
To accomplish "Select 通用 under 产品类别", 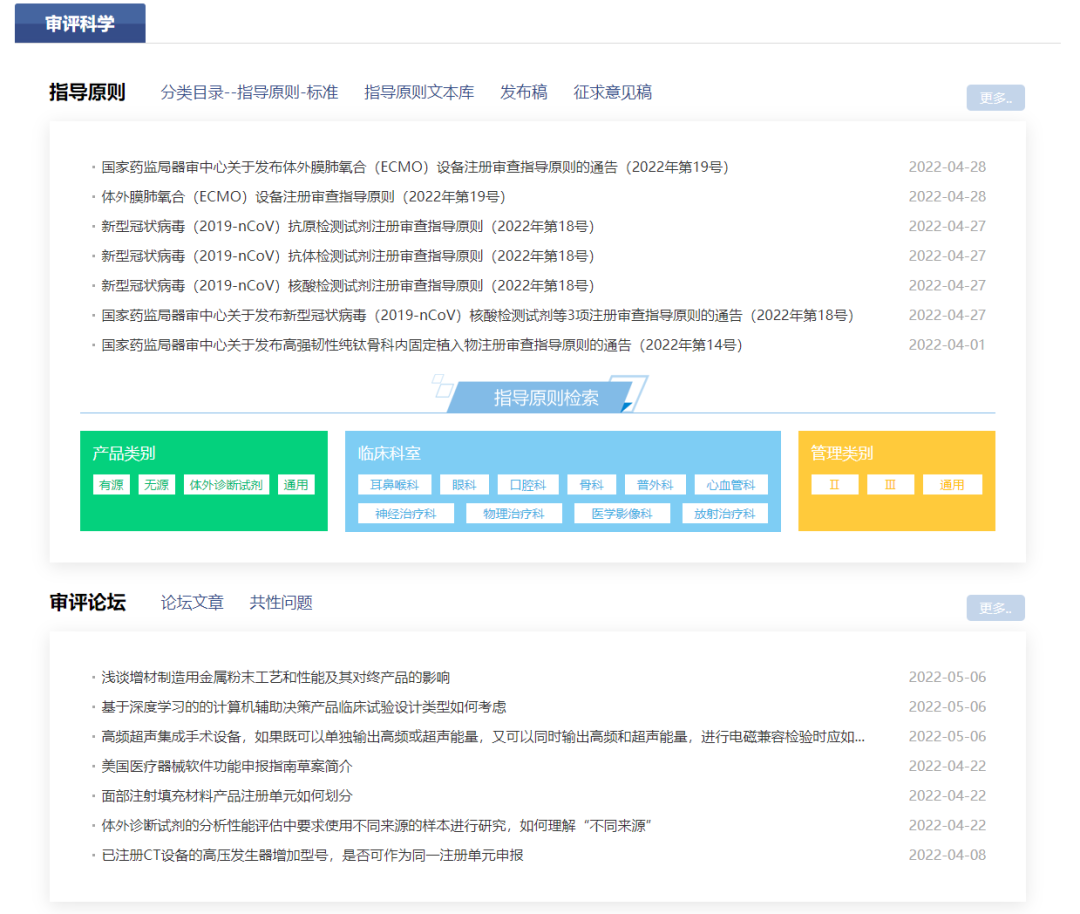I will pyautogui.click(x=296, y=485).
